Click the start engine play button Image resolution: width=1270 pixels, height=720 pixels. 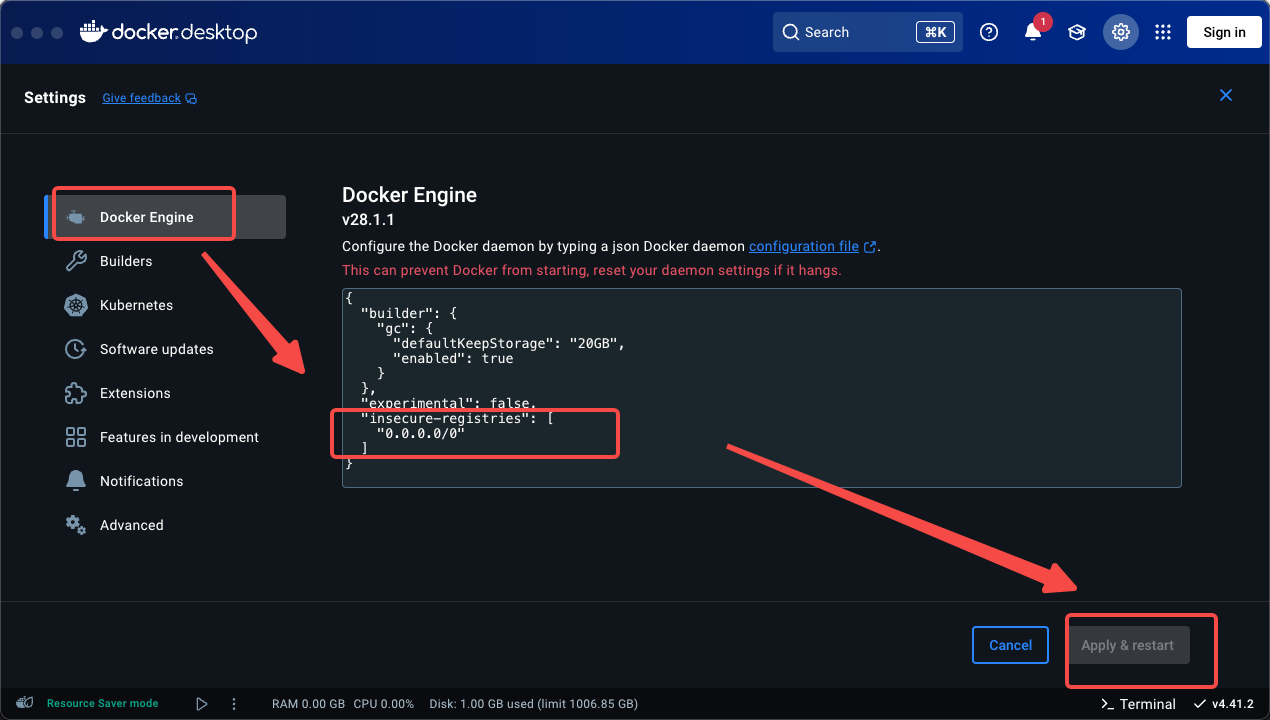pos(201,703)
